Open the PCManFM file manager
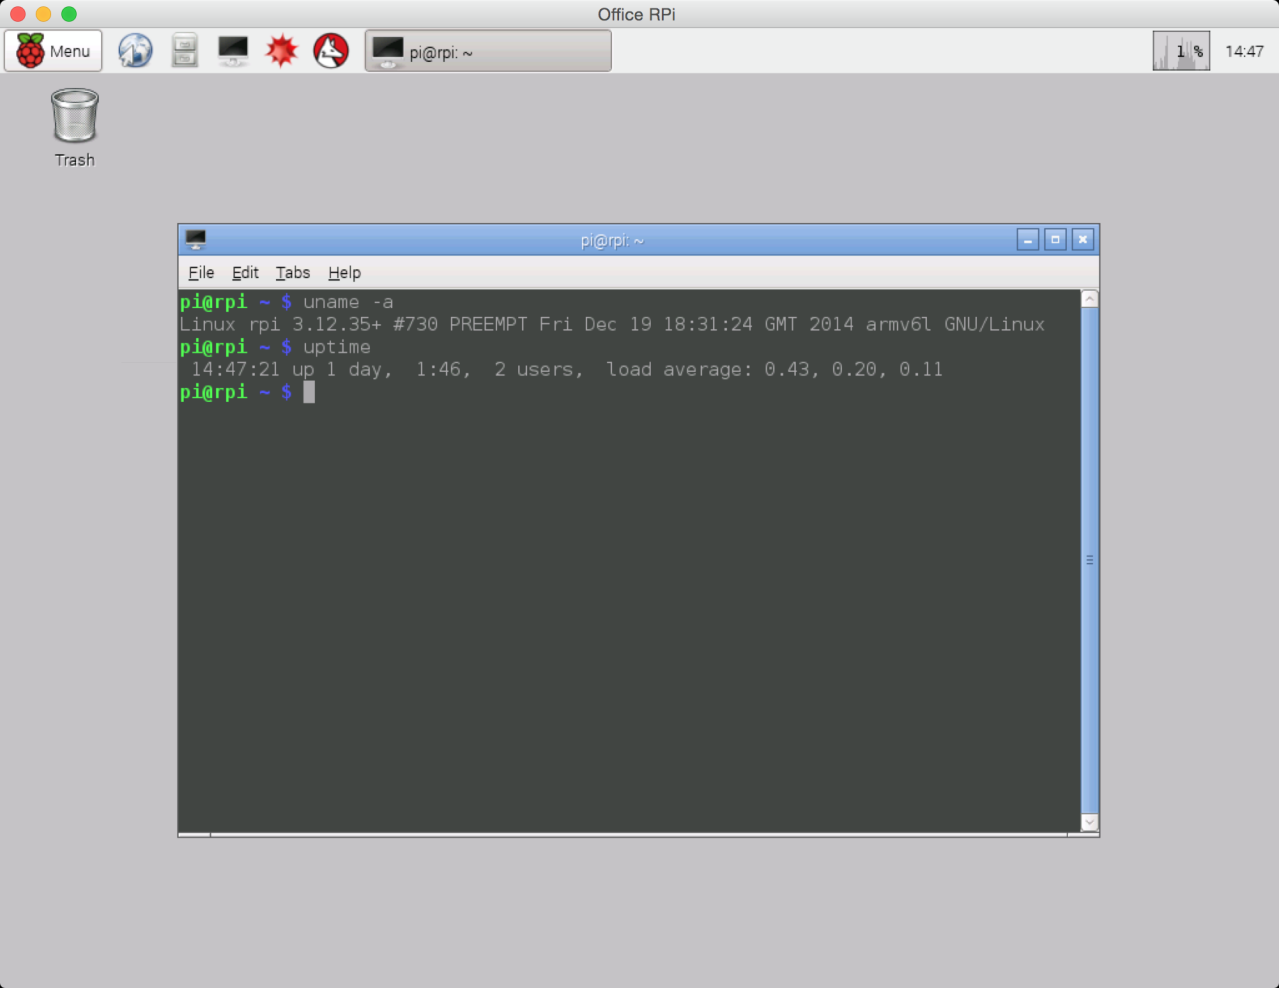Viewport: 1279px width, 988px height. click(183, 50)
